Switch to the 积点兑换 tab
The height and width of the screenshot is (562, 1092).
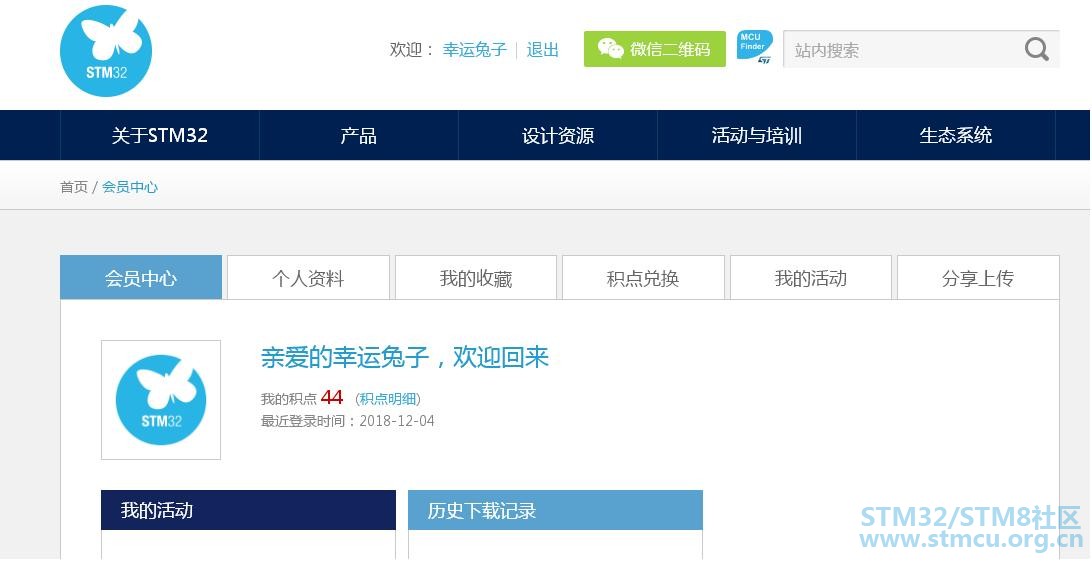(x=644, y=278)
